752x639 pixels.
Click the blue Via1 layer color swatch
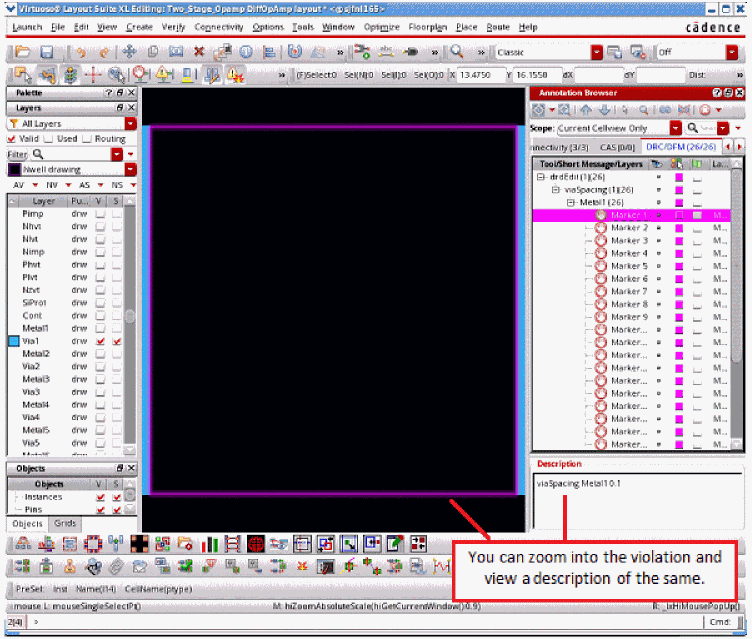[x=14, y=342]
